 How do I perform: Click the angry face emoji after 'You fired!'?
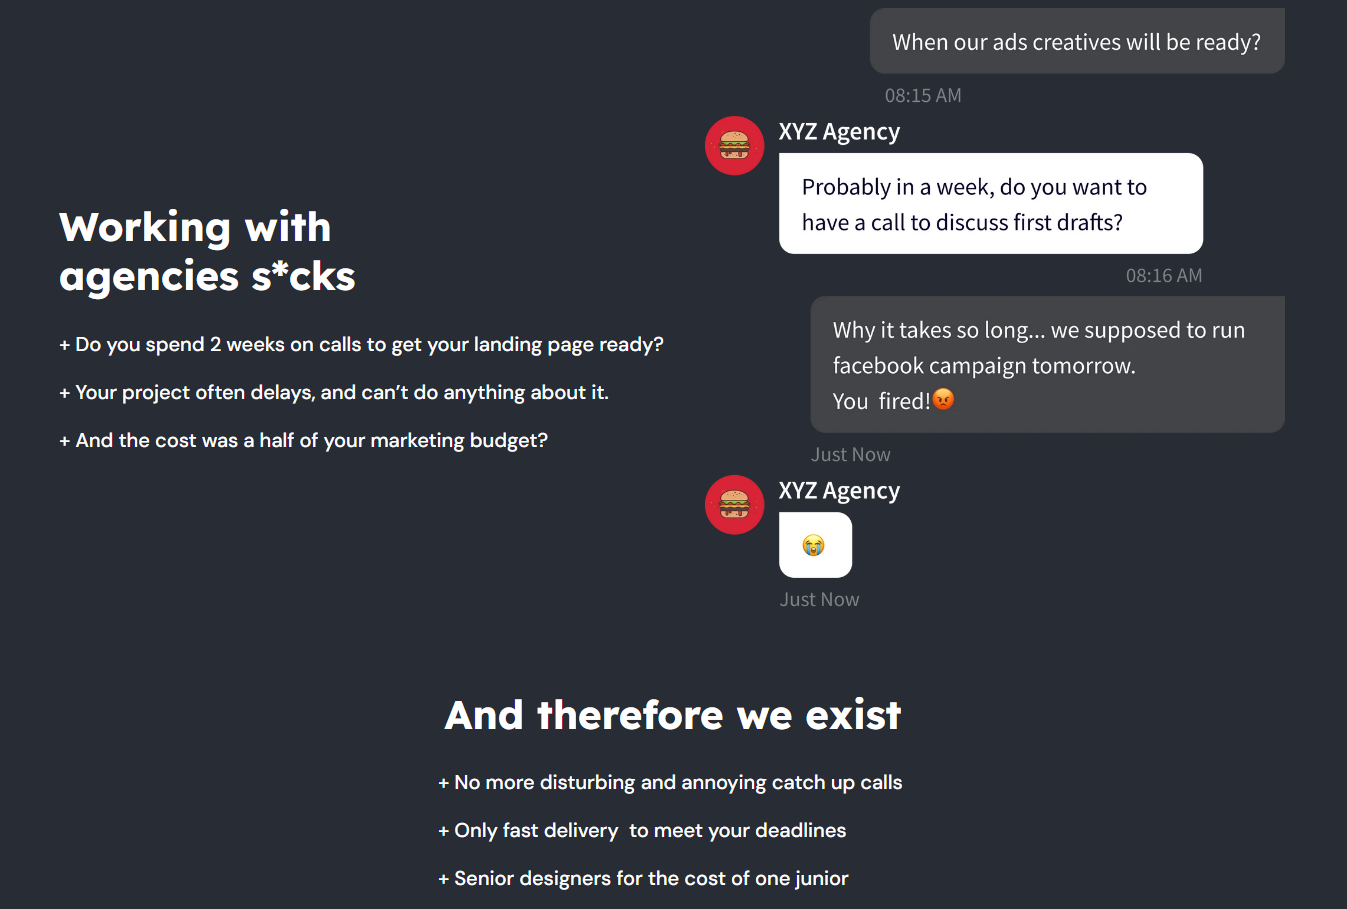point(943,400)
